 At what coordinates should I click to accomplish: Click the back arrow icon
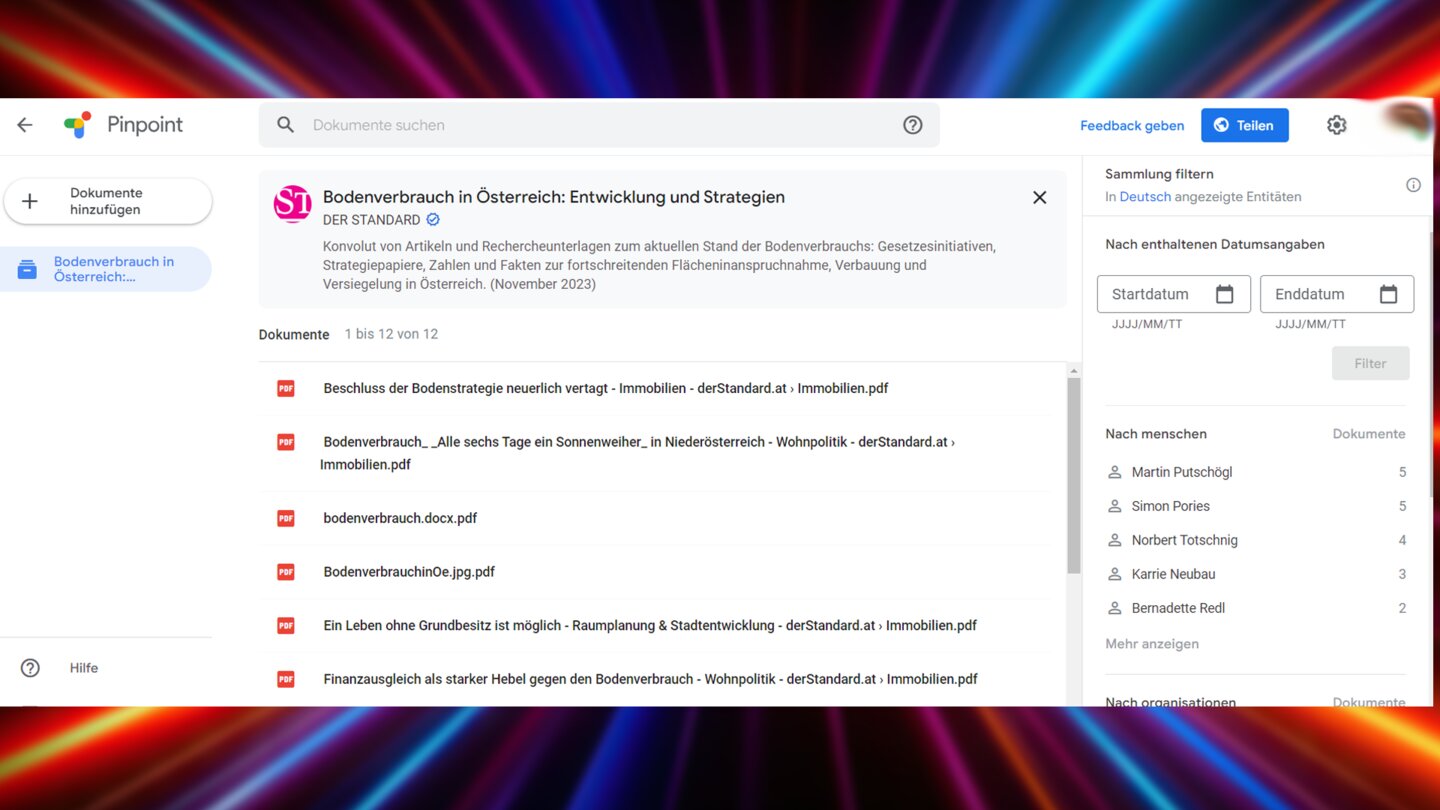click(x=25, y=125)
